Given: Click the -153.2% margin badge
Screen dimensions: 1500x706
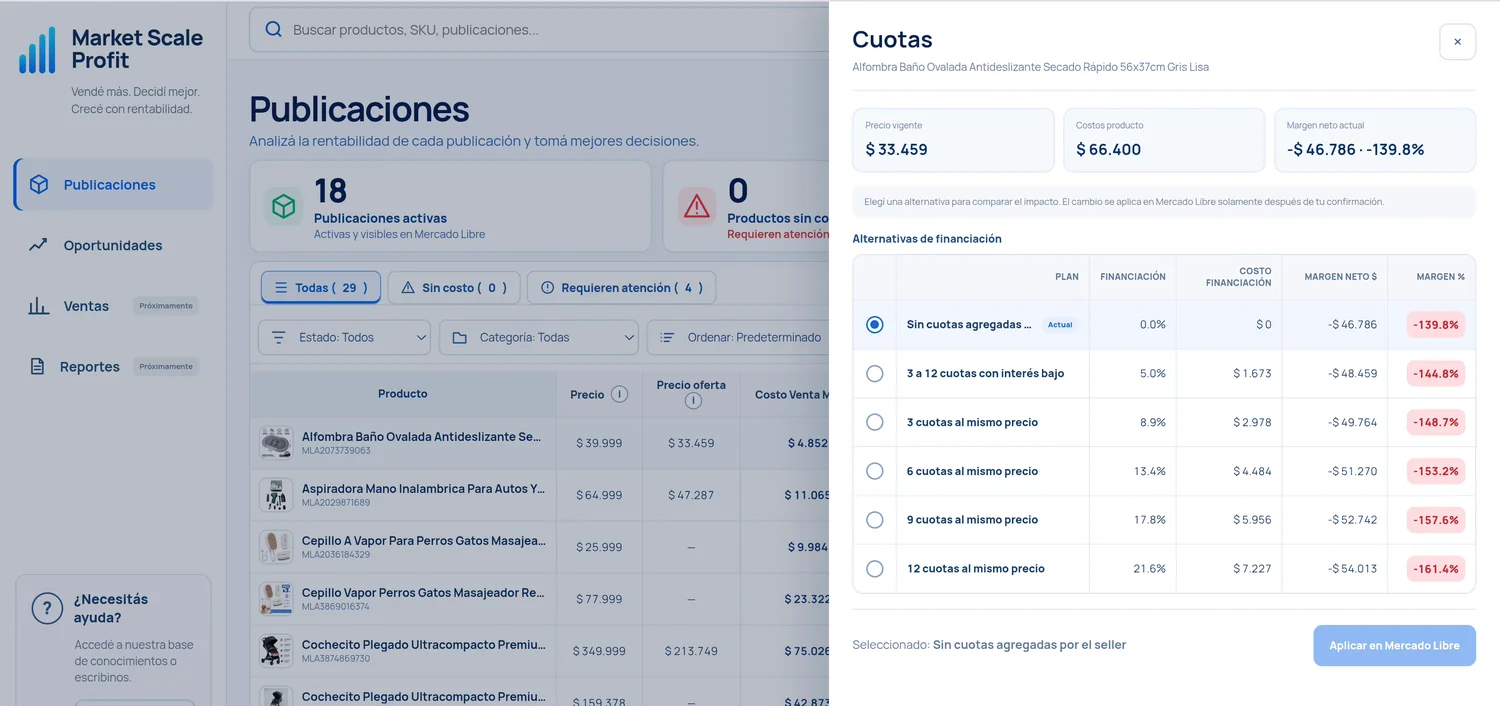Looking at the screenshot, I should (1436, 471).
